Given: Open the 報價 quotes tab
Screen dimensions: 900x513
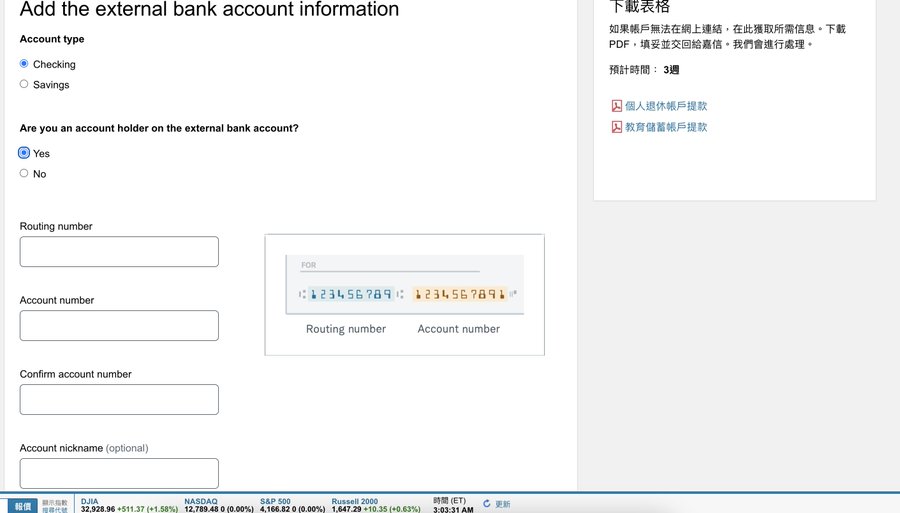Looking at the screenshot, I should 19,506.
